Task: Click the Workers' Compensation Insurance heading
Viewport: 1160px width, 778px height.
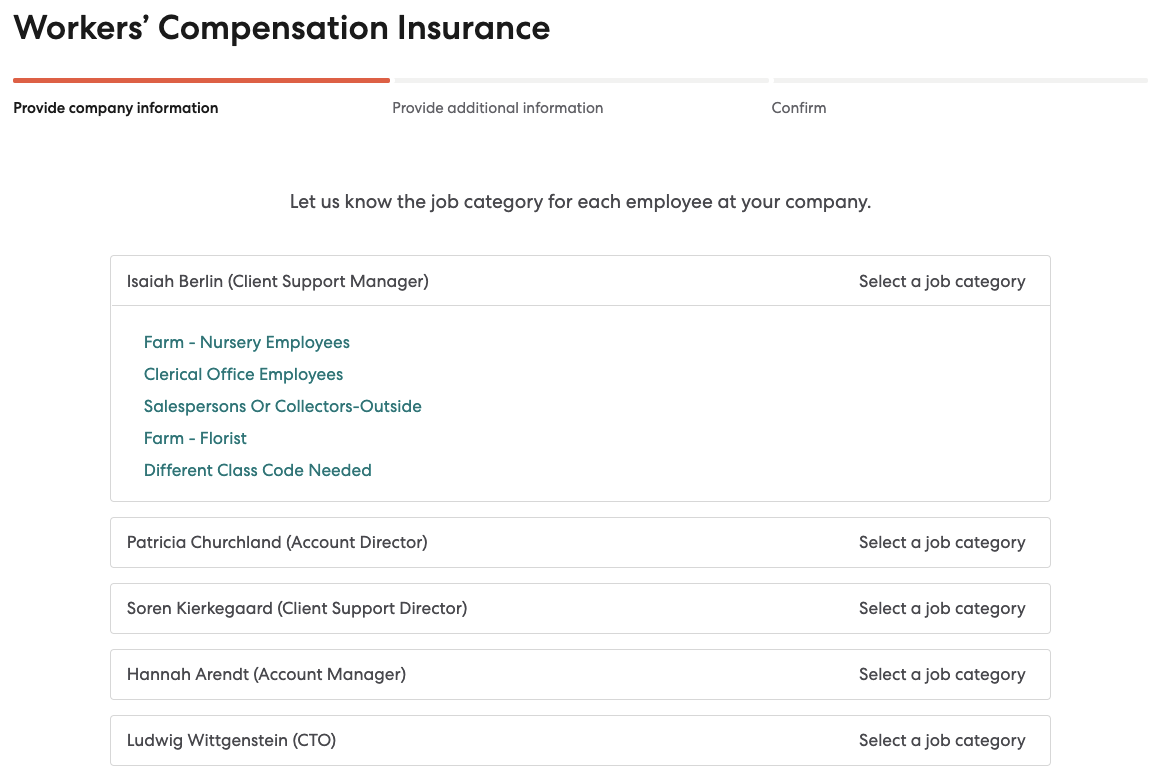Action: [x=282, y=28]
